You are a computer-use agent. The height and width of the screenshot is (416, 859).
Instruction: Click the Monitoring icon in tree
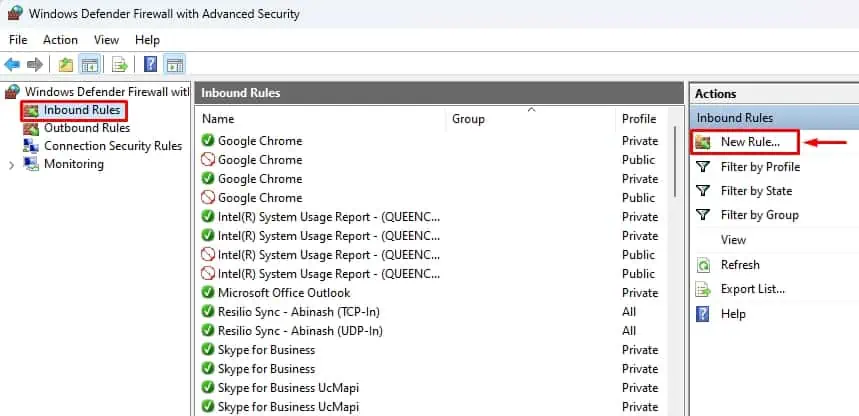pyautogui.click(x=31, y=164)
